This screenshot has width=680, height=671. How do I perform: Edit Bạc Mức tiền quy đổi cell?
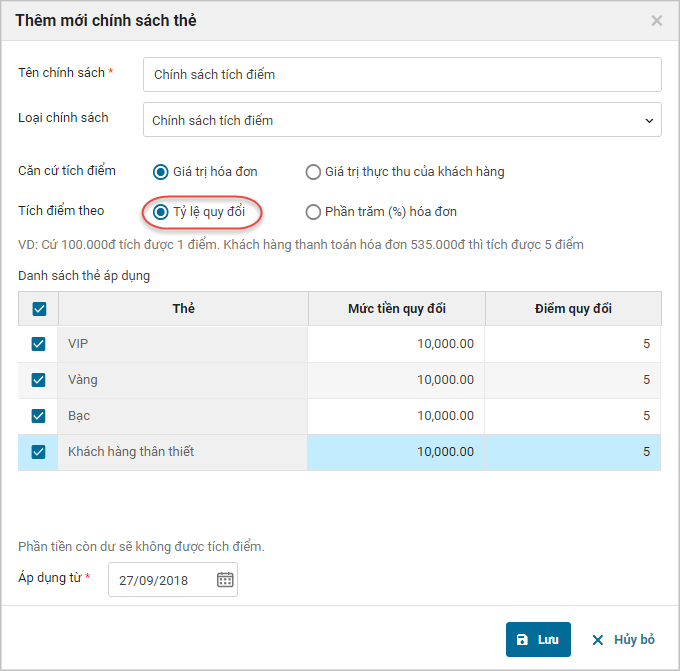coord(396,416)
